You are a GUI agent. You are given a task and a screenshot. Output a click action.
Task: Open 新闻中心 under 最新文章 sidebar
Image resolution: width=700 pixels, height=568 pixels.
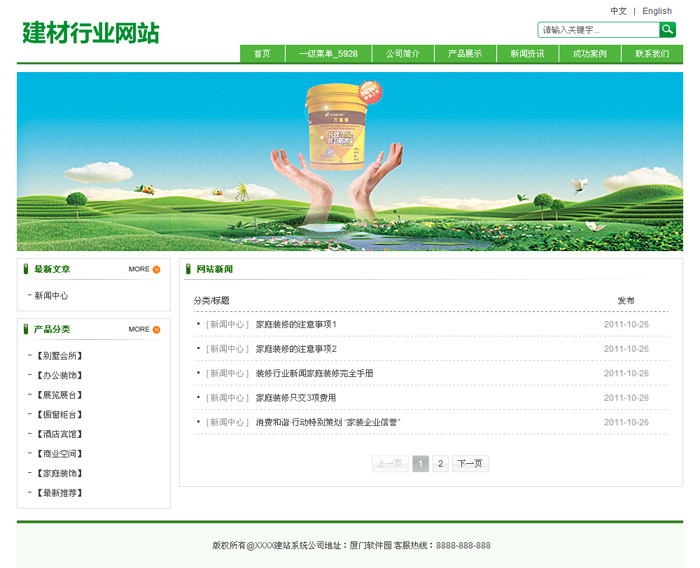click(51, 296)
